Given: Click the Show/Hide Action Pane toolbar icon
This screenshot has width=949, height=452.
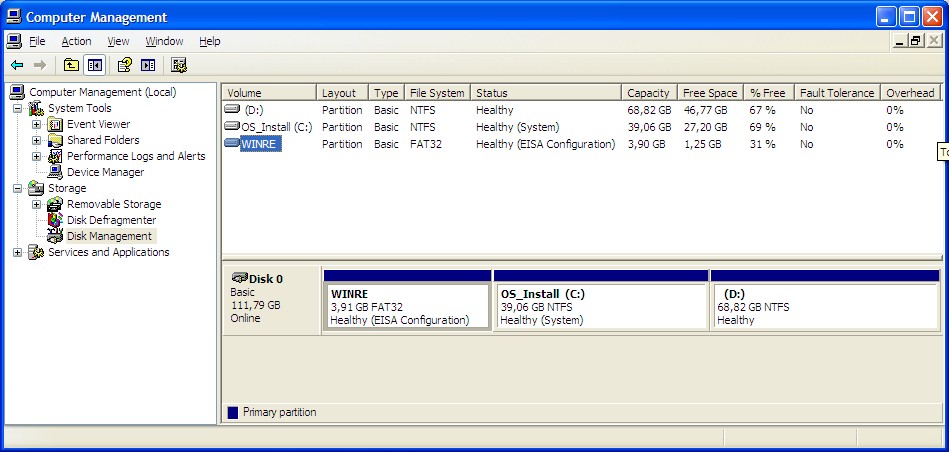Looking at the screenshot, I should click(148, 65).
